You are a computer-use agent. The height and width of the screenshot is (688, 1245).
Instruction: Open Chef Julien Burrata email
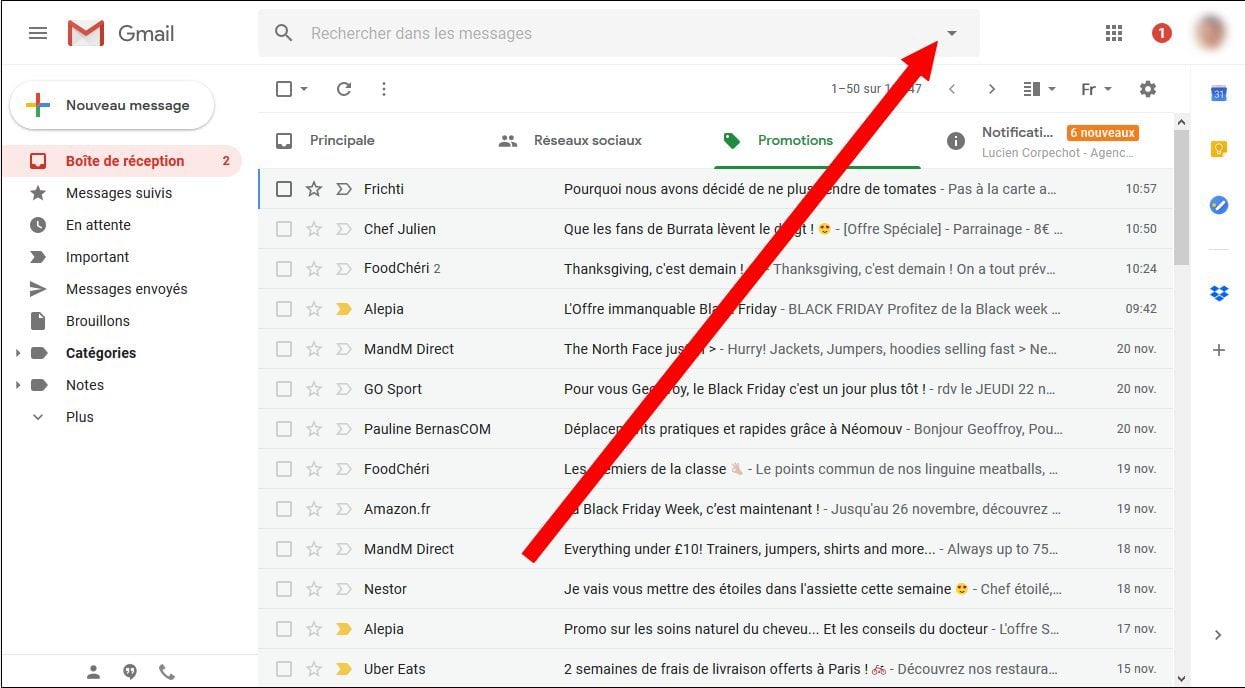[x=716, y=229]
